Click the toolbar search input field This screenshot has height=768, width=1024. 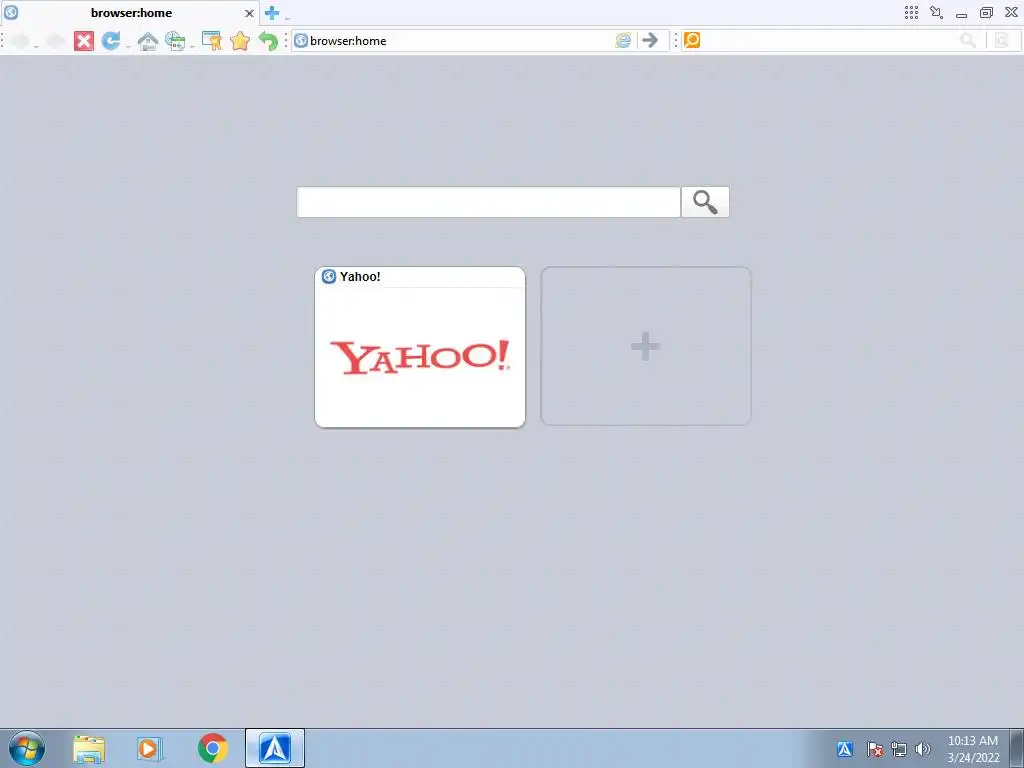829,40
